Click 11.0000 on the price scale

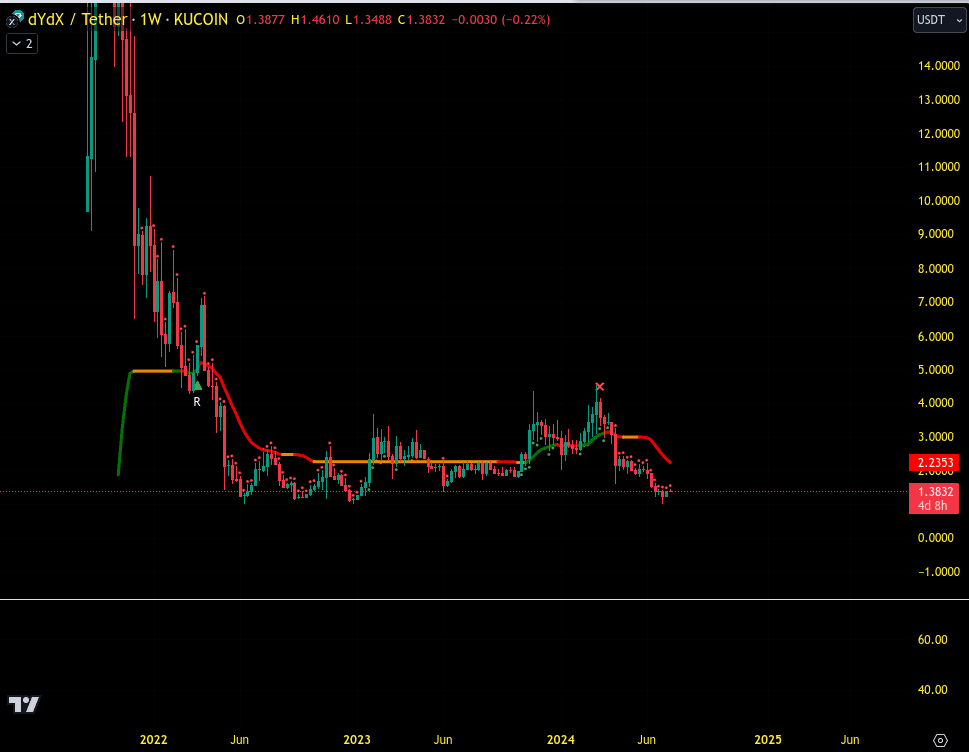(939, 167)
